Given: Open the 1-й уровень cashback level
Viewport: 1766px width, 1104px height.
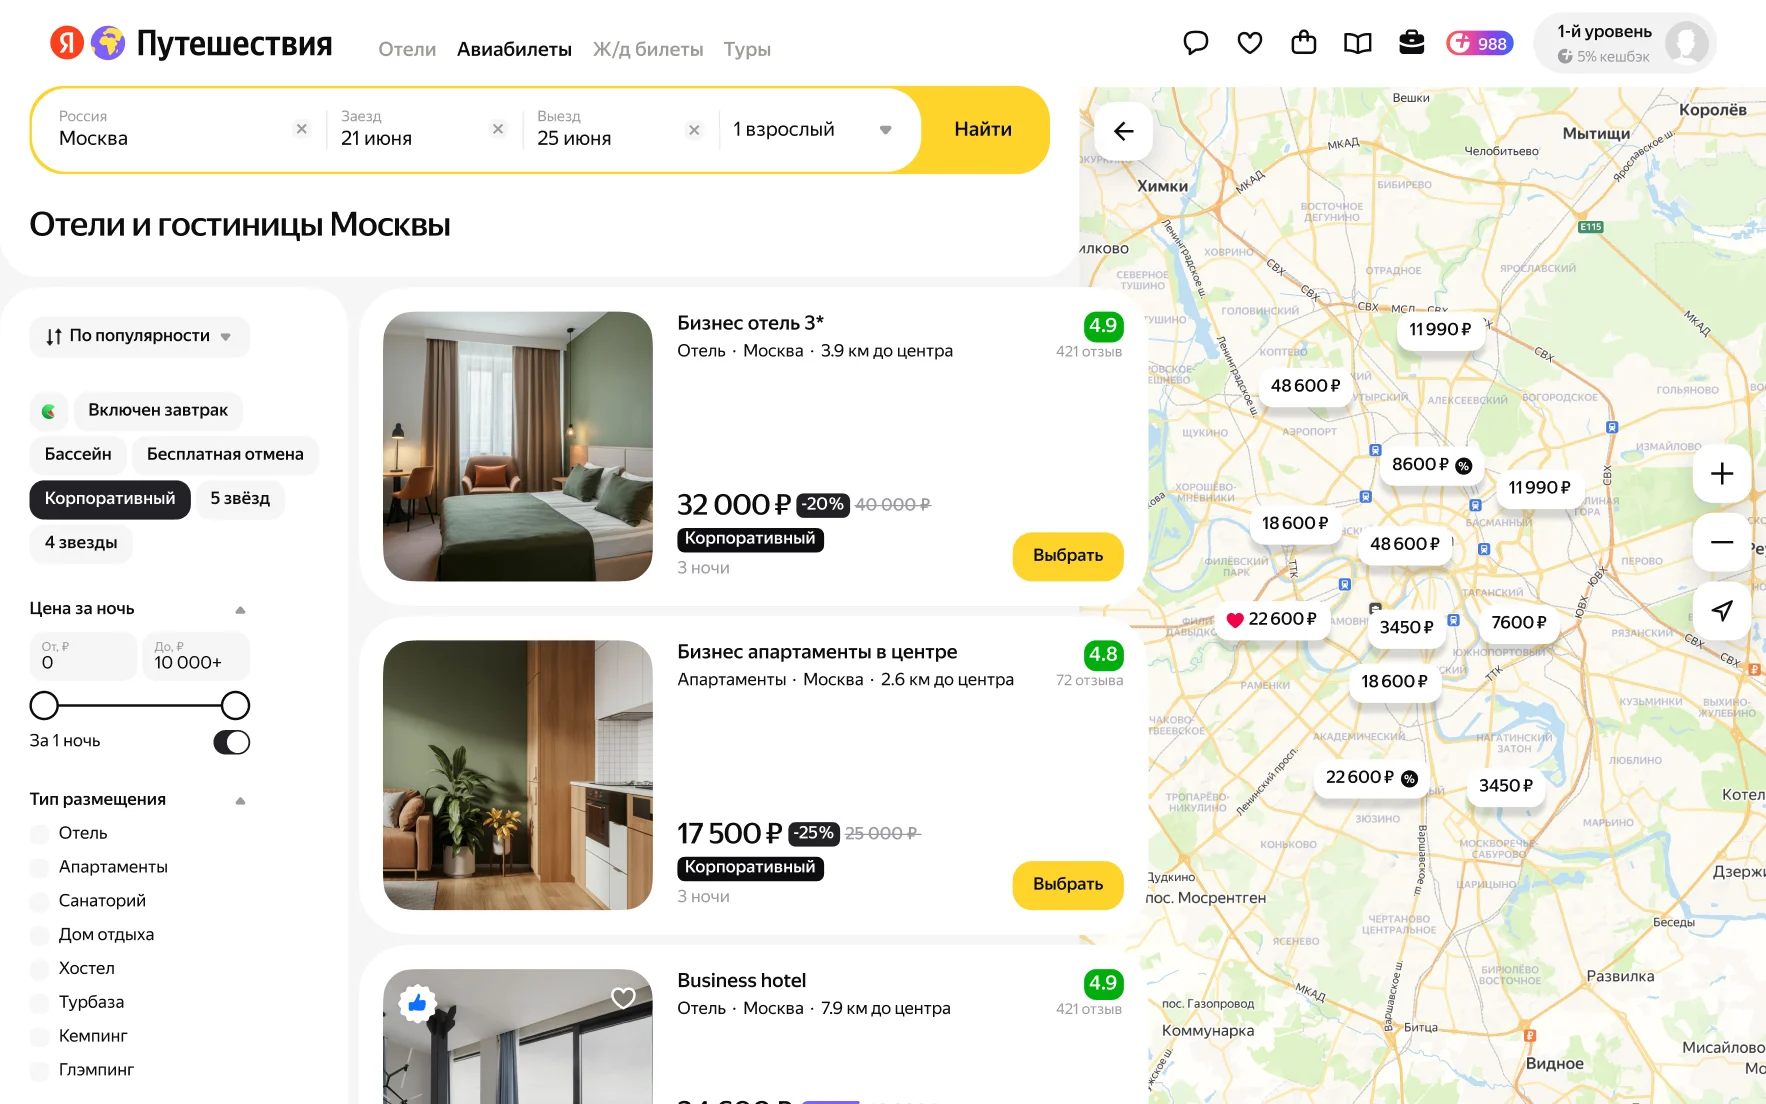Looking at the screenshot, I should point(1625,43).
